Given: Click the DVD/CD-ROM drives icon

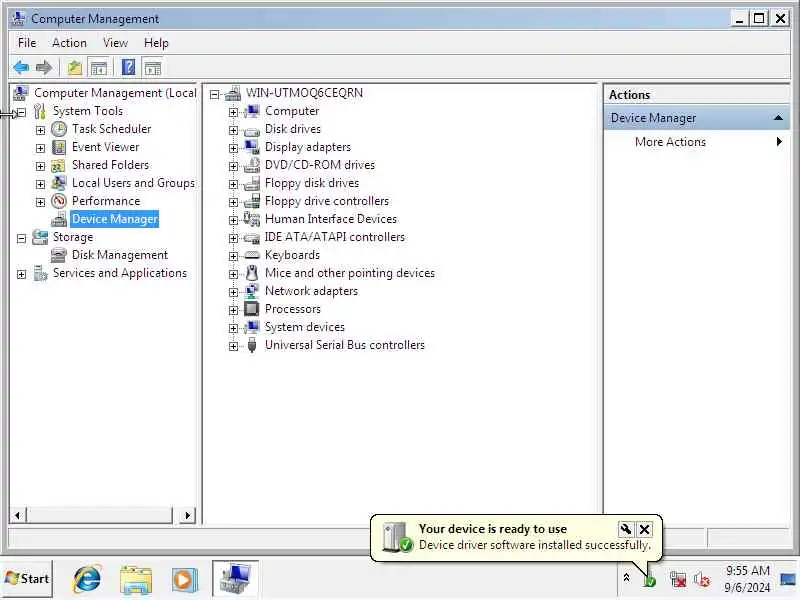Looking at the screenshot, I should coord(252,165).
